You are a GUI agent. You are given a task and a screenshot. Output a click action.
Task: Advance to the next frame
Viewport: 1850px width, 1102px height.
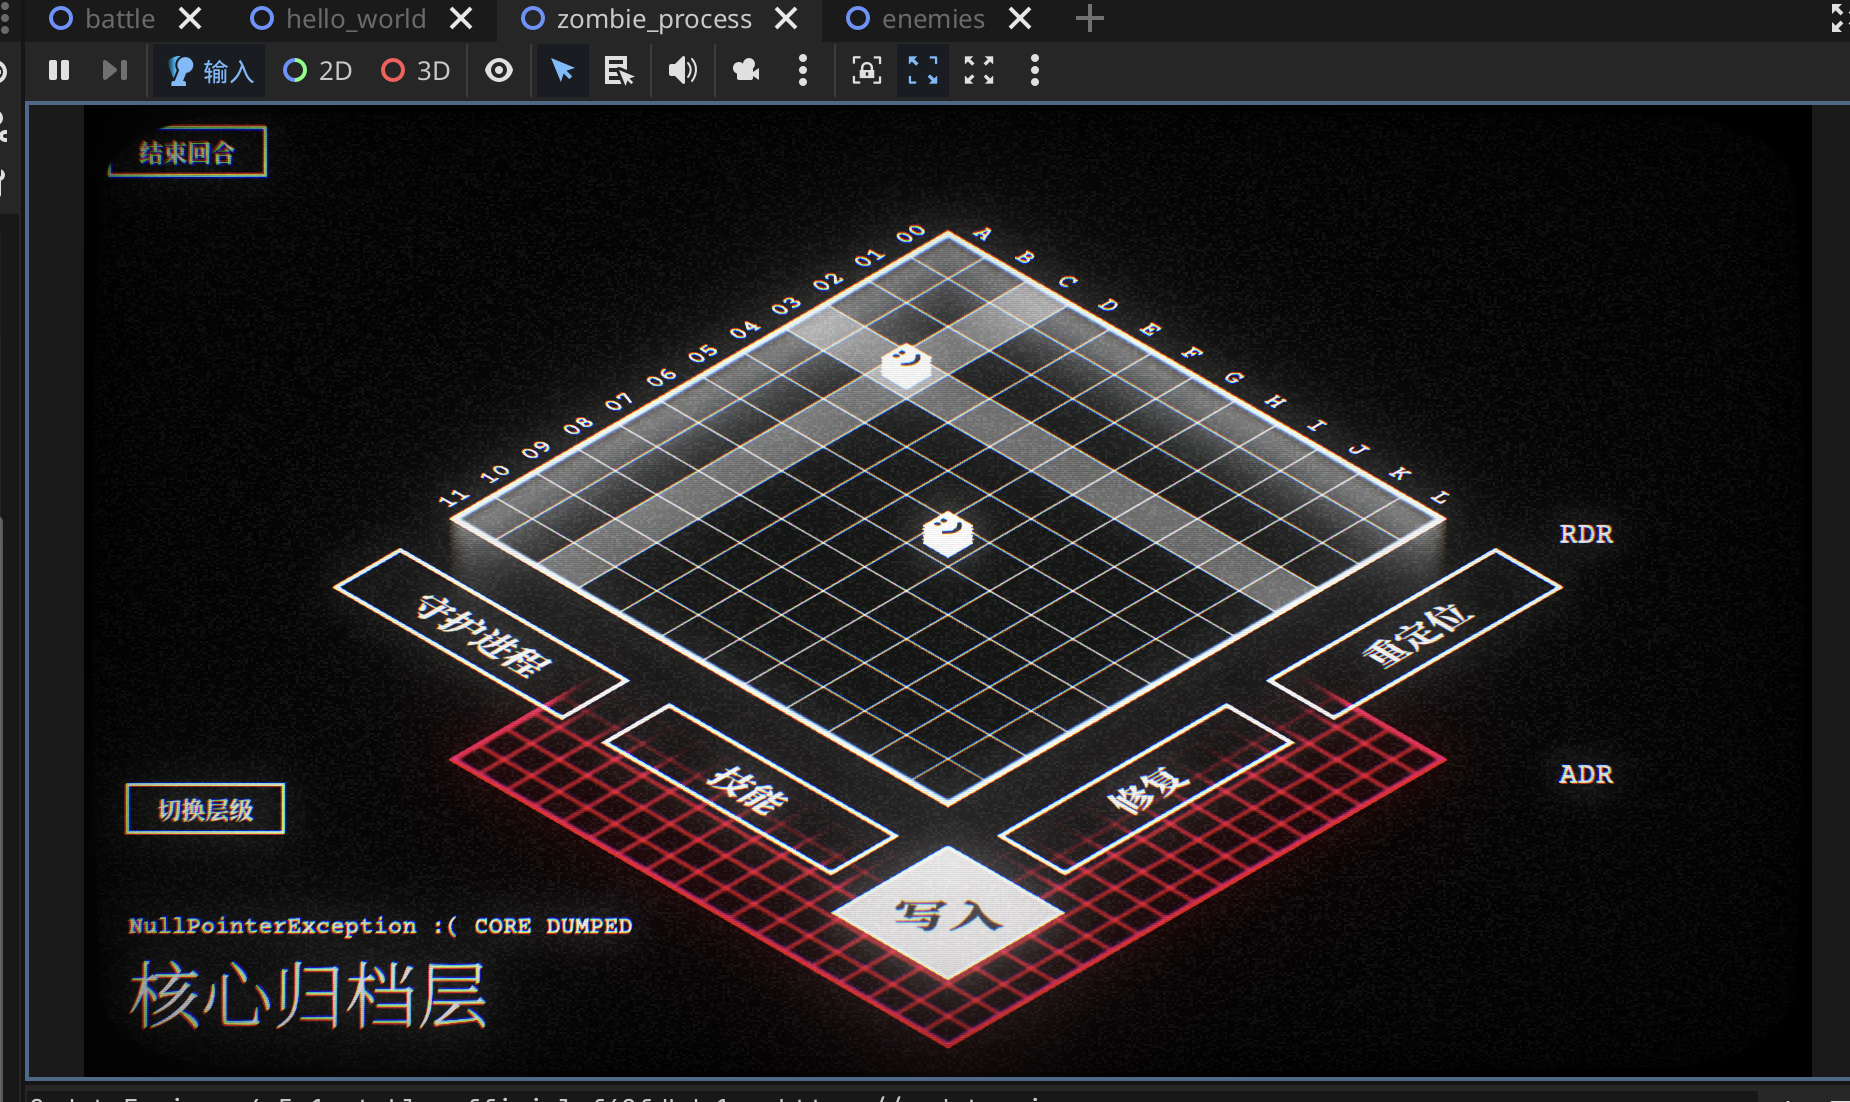point(115,70)
